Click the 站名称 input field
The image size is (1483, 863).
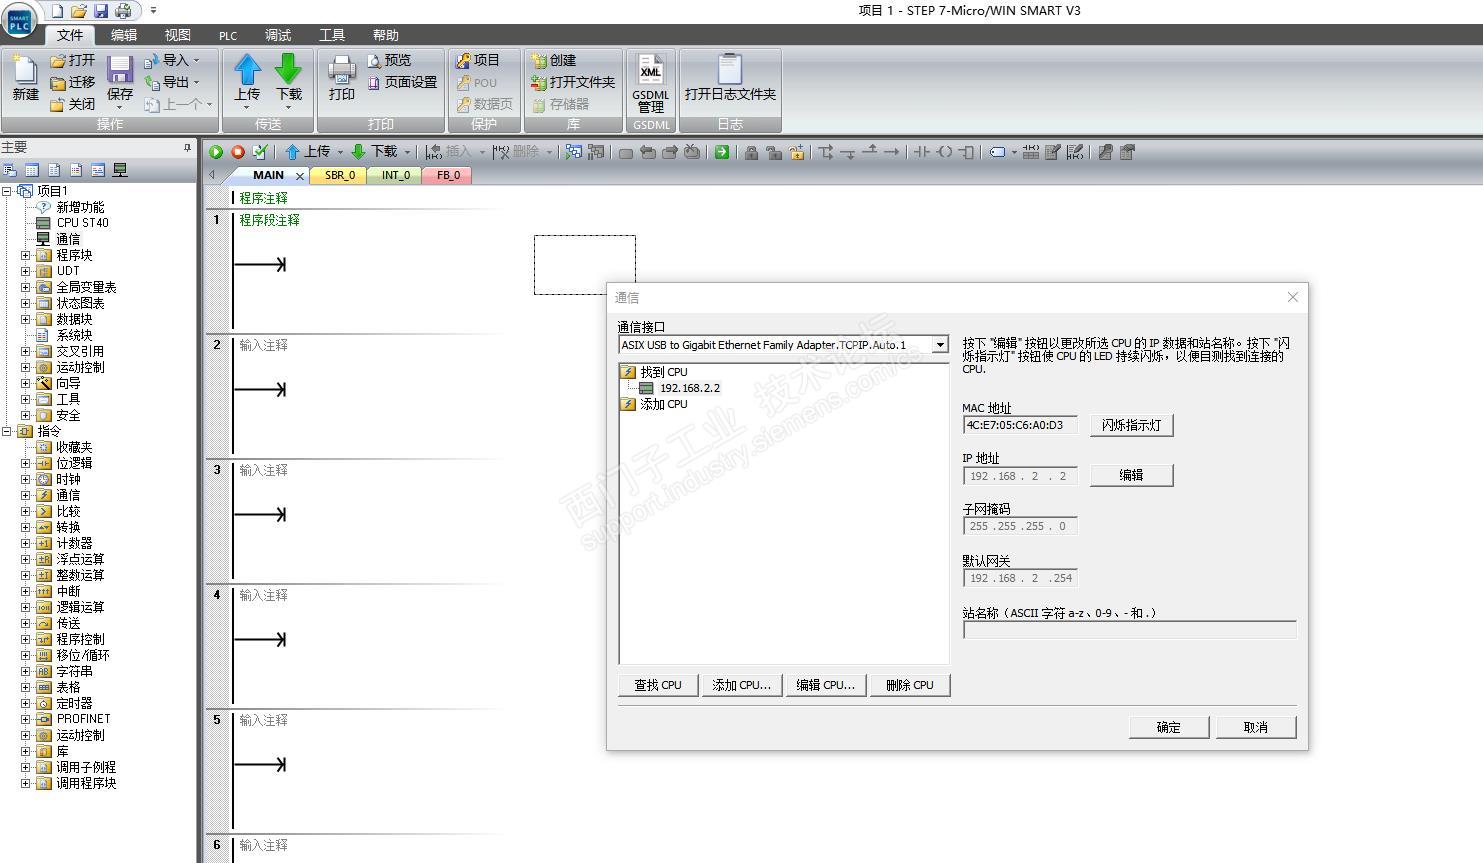[x=1130, y=630]
